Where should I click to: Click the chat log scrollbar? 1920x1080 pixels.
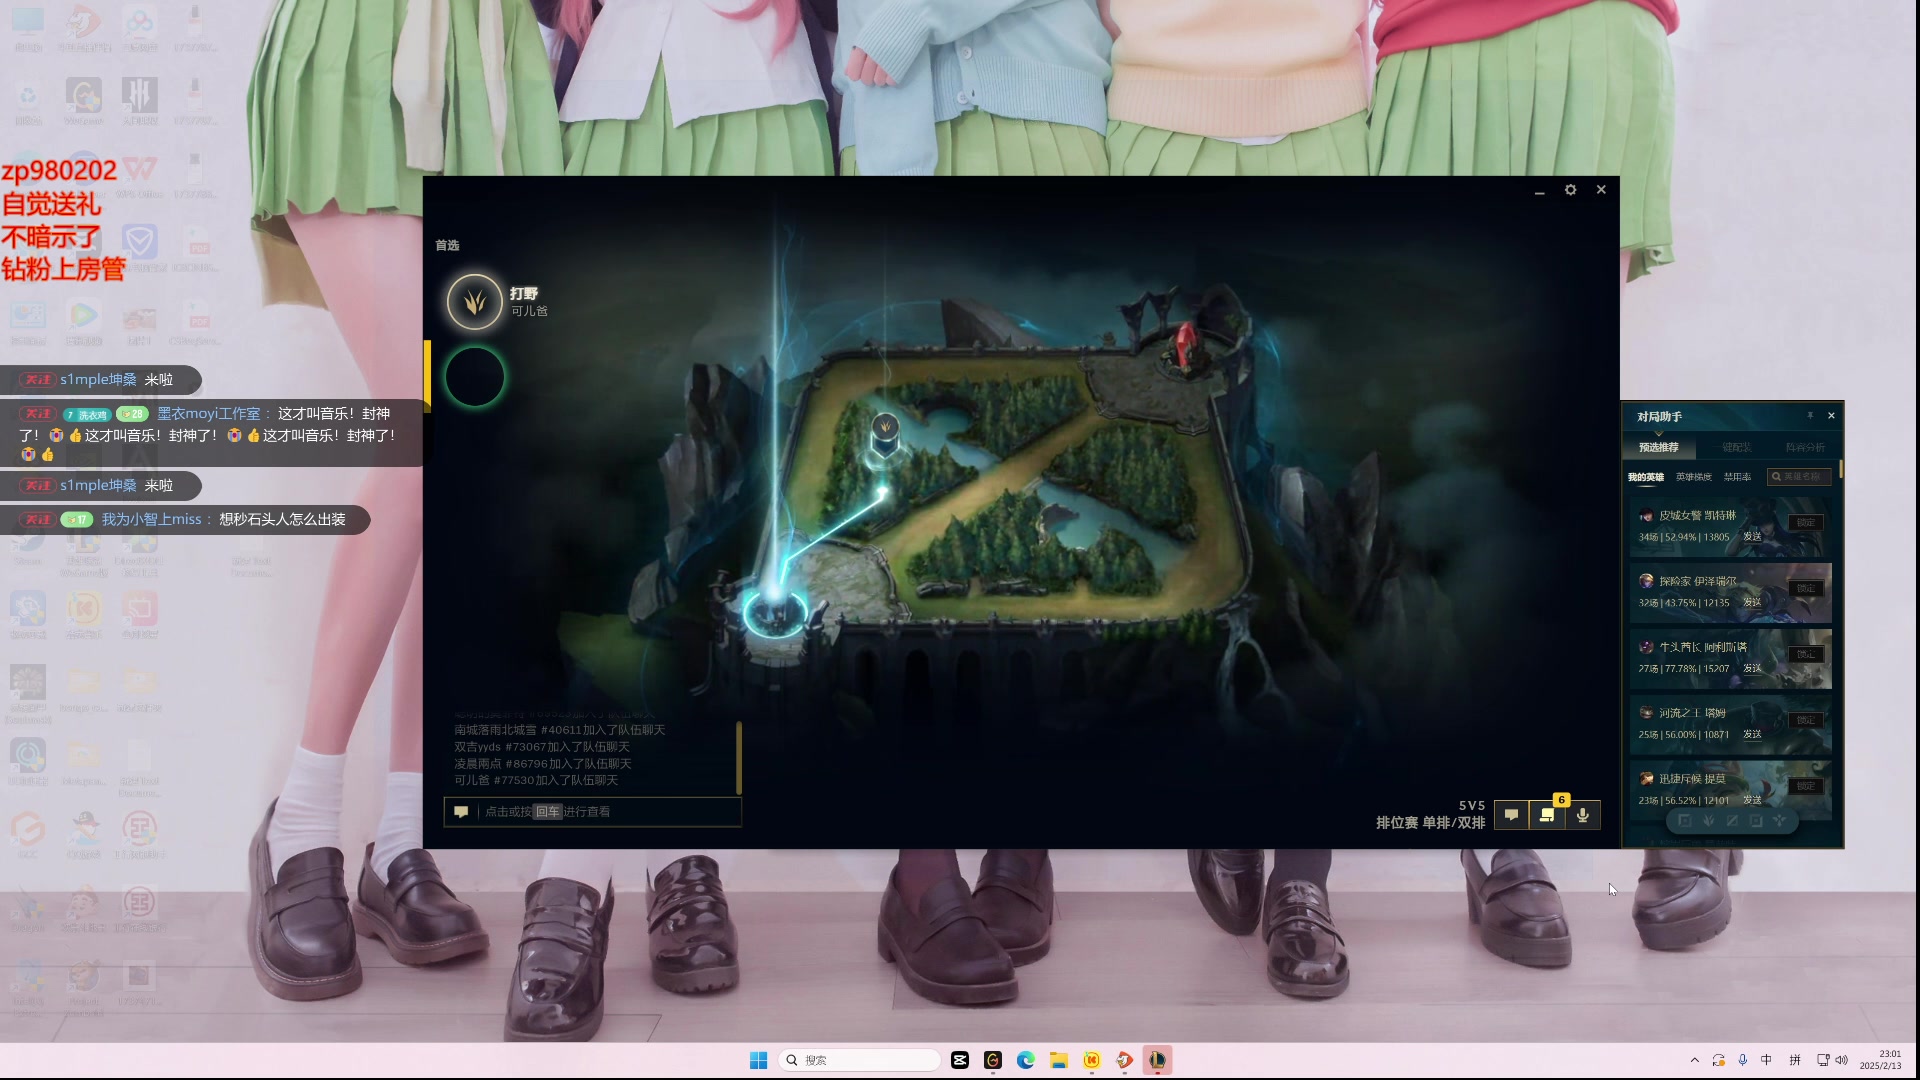coord(738,757)
